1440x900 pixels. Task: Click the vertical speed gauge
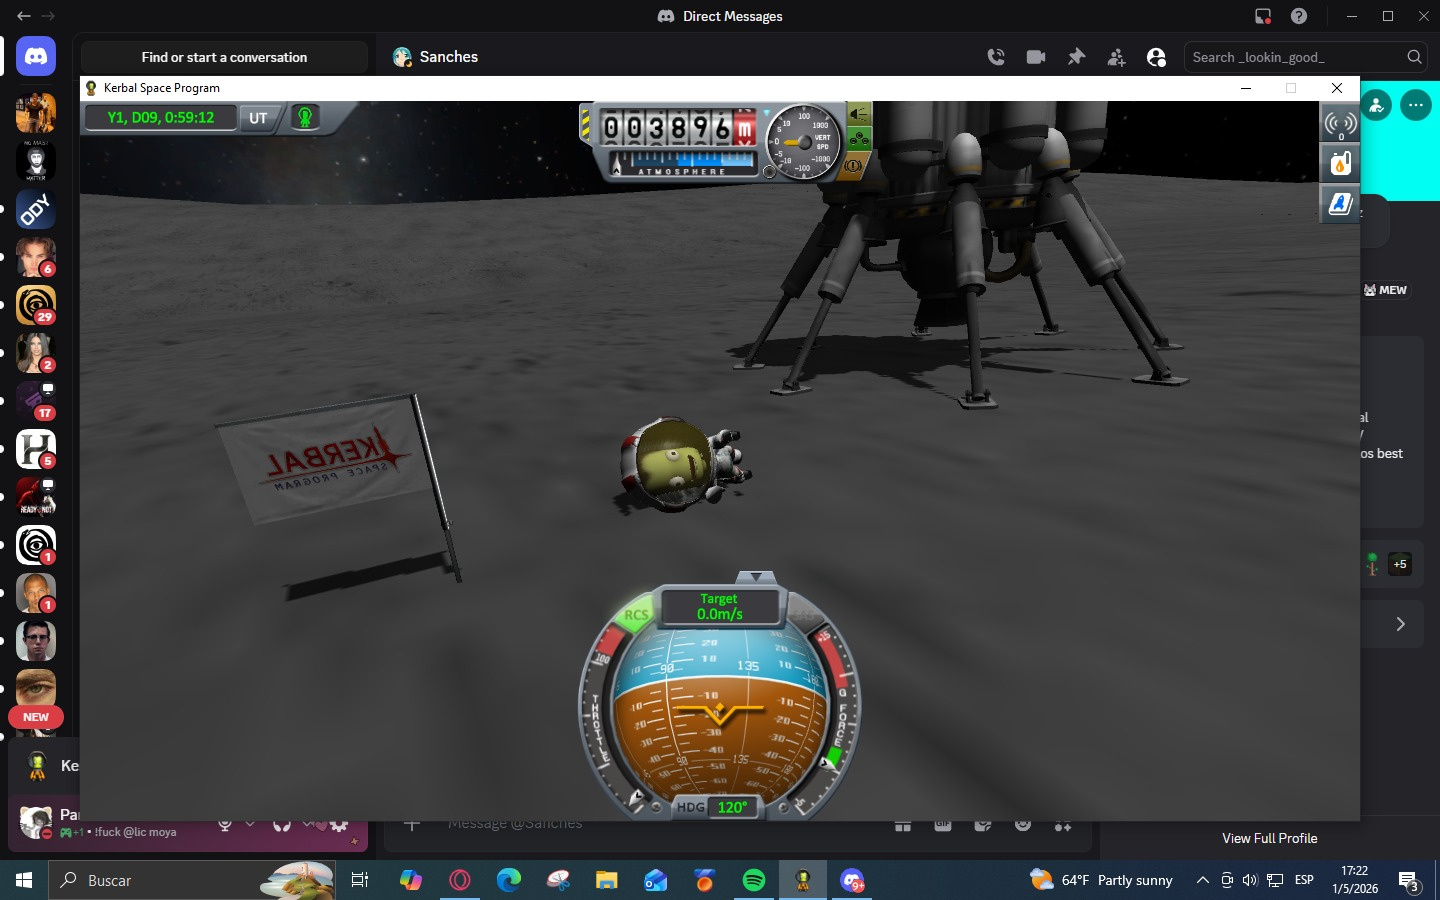click(806, 141)
